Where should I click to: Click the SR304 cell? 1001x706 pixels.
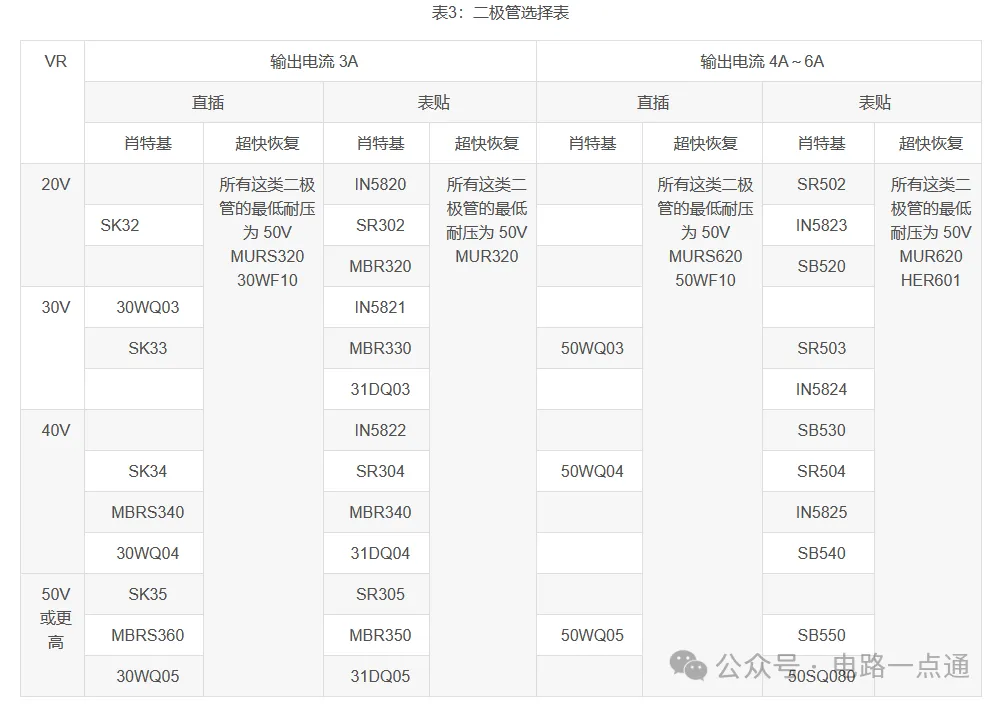pos(377,471)
